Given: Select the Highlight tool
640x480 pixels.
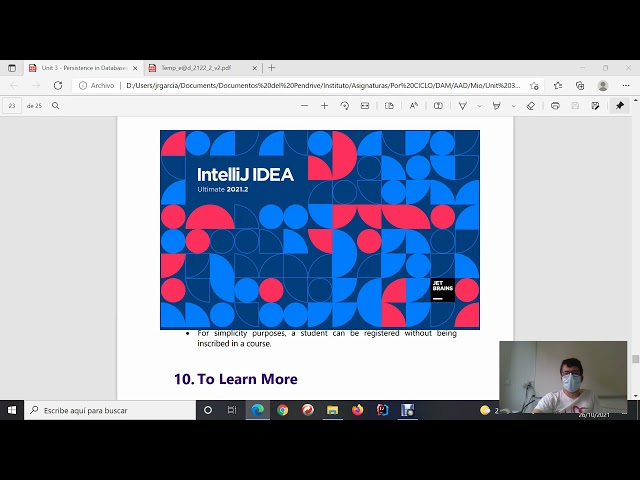Looking at the screenshot, I should pos(497,106).
